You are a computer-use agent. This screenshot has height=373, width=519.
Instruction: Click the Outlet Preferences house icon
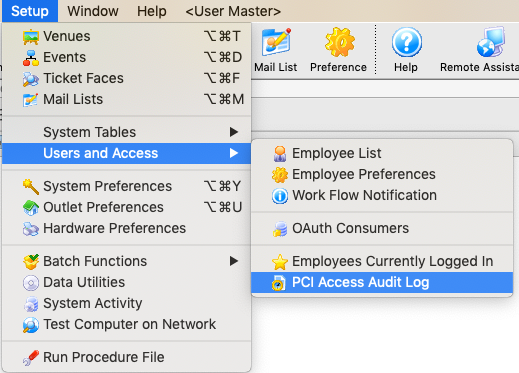pyautogui.click(x=31, y=208)
